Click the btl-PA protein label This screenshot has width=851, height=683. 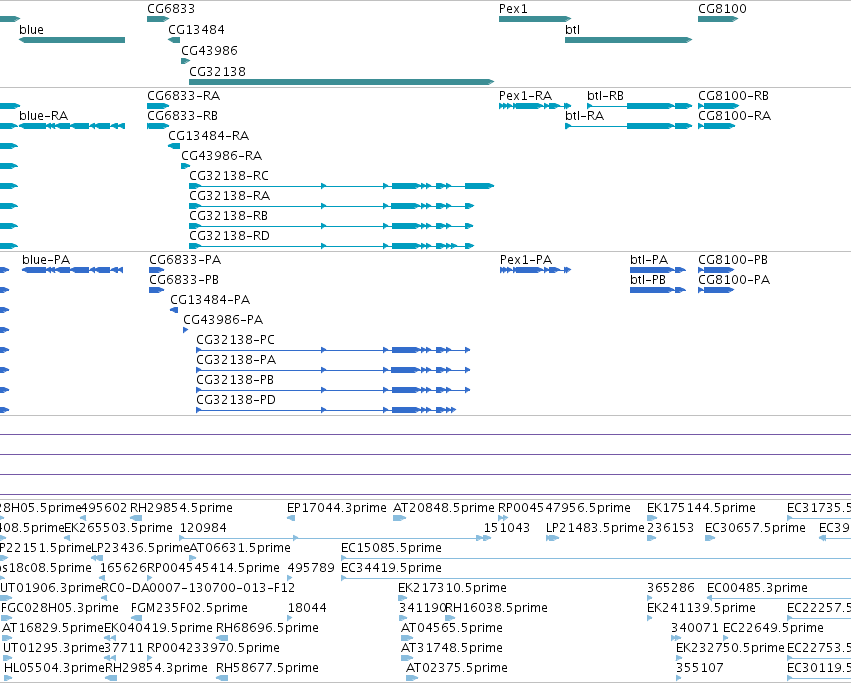pos(649,260)
